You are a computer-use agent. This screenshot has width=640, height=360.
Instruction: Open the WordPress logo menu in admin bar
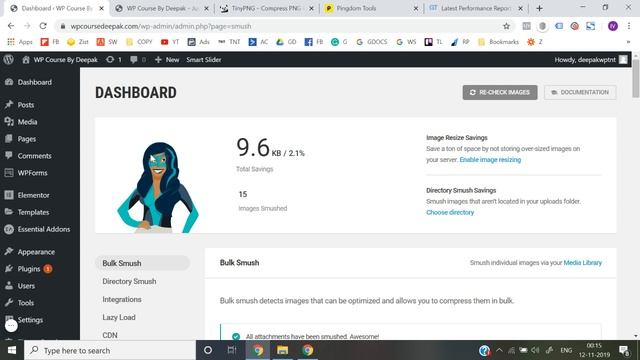point(9,60)
